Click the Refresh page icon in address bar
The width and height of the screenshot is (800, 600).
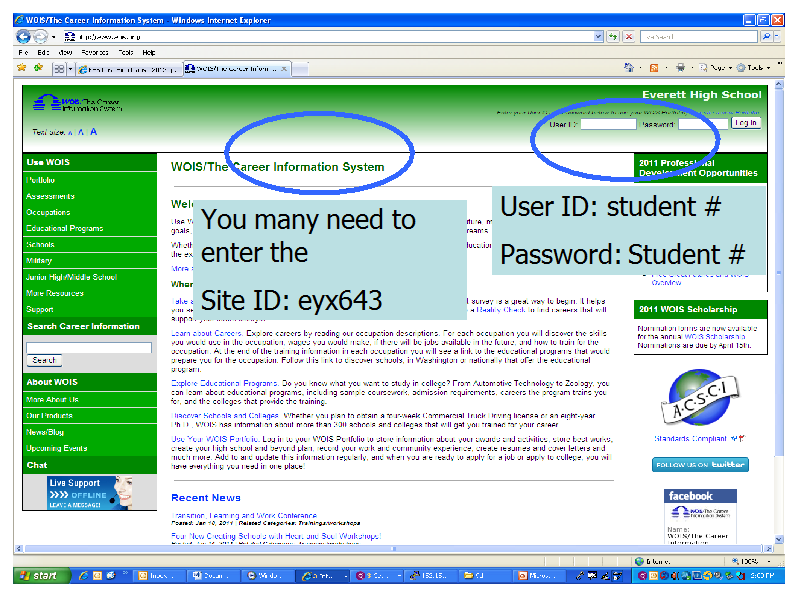pyautogui.click(x=613, y=37)
